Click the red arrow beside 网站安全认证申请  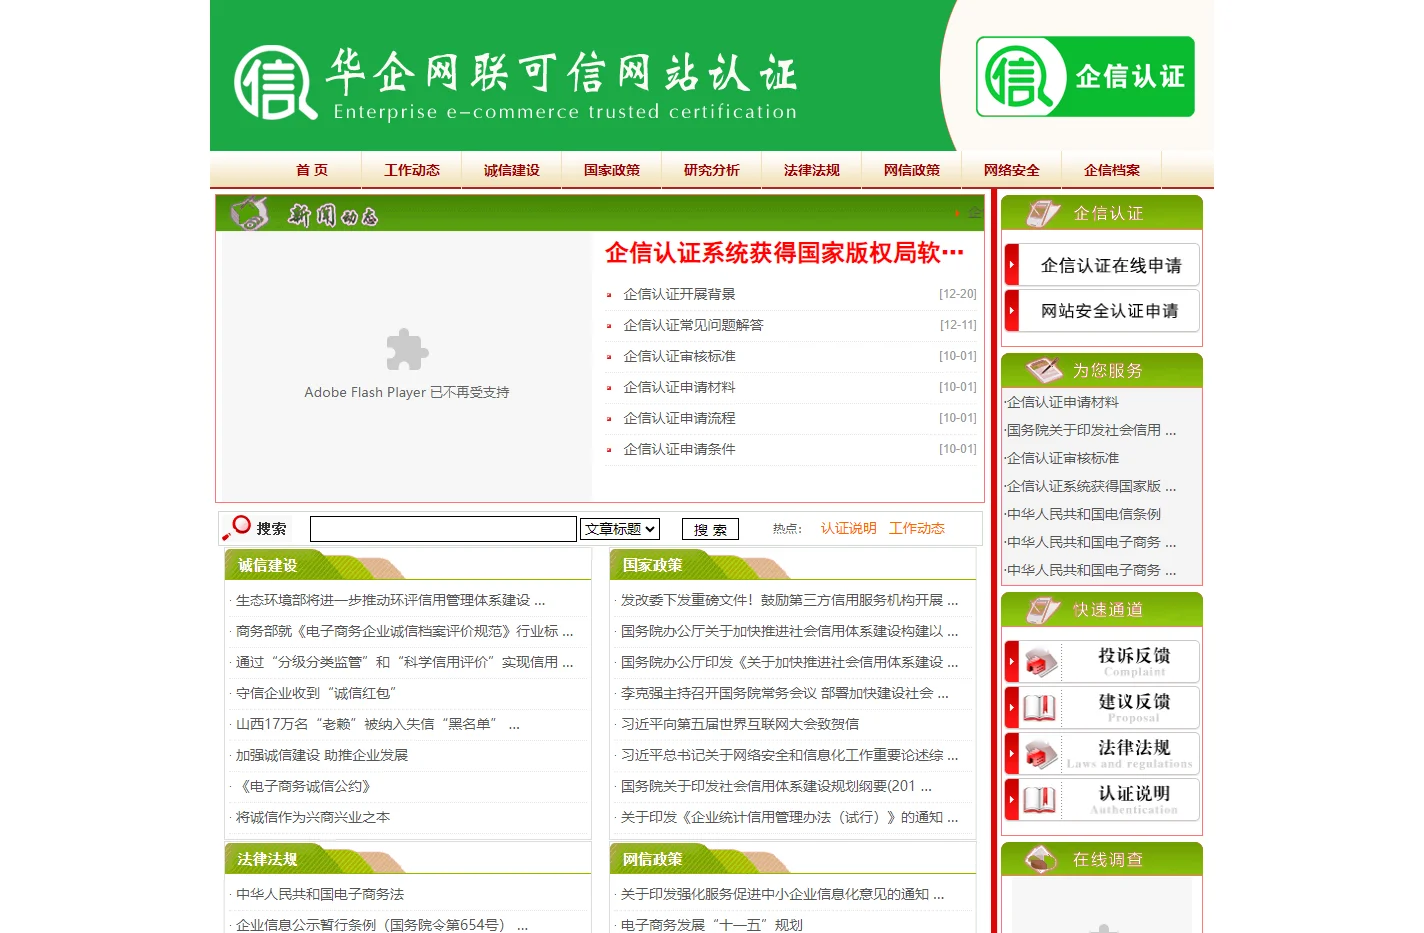(x=1012, y=311)
